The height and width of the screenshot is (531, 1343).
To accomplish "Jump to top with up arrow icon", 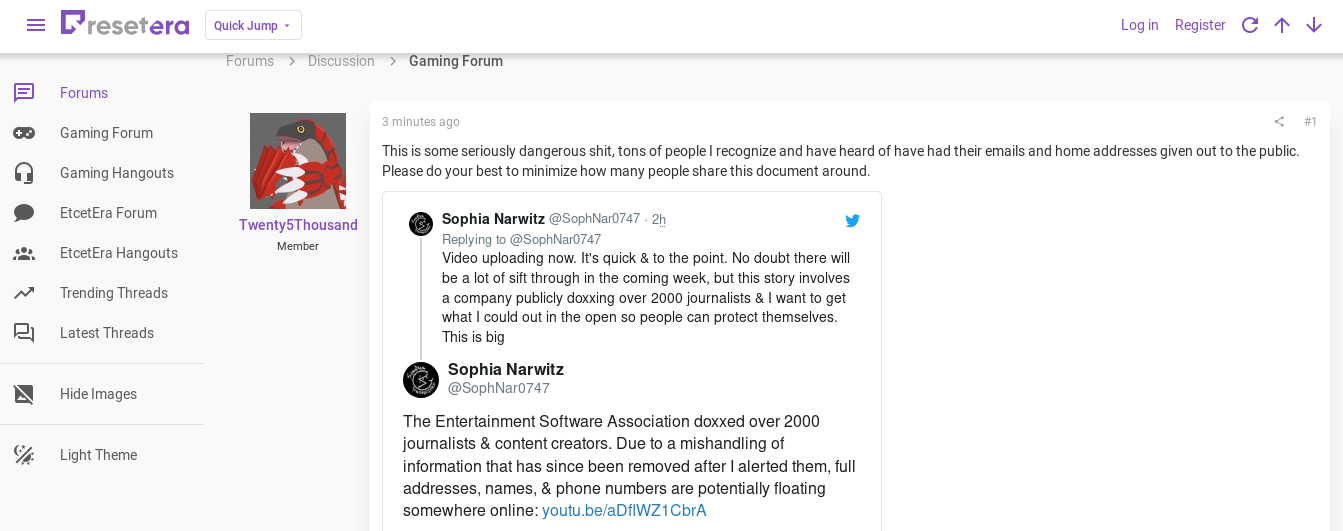I will pos(1282,25).
